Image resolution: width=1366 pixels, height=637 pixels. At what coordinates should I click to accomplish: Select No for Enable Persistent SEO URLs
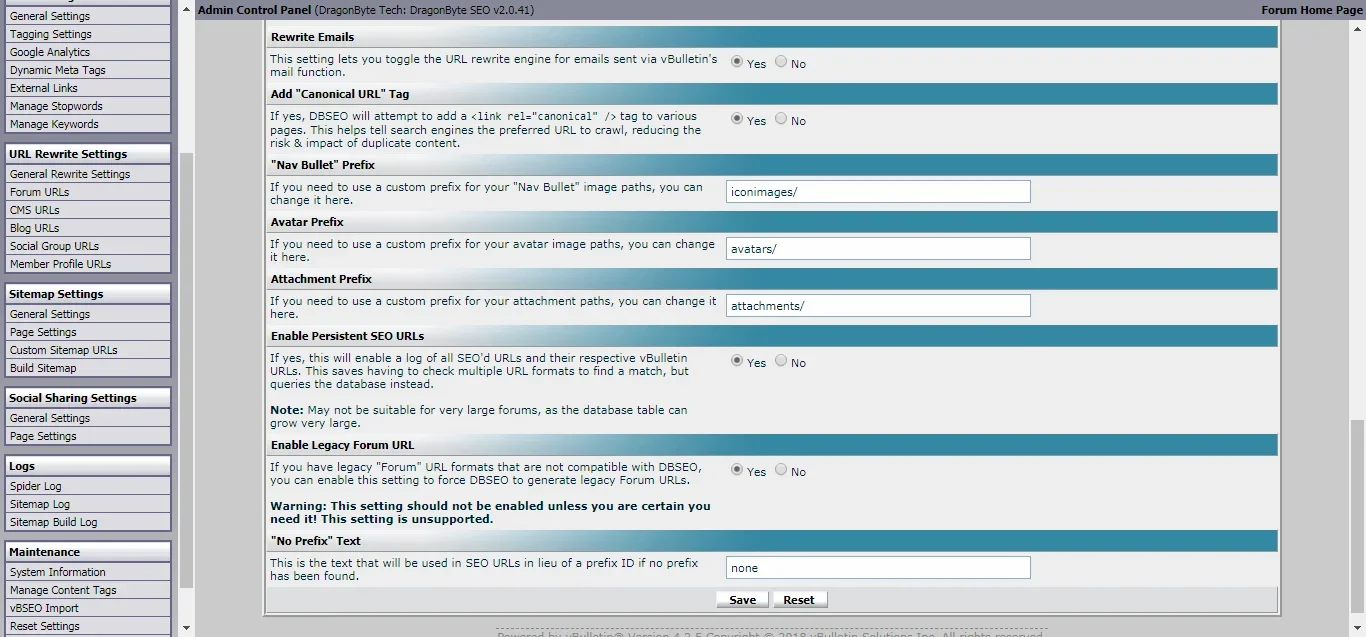pos(781,360)
